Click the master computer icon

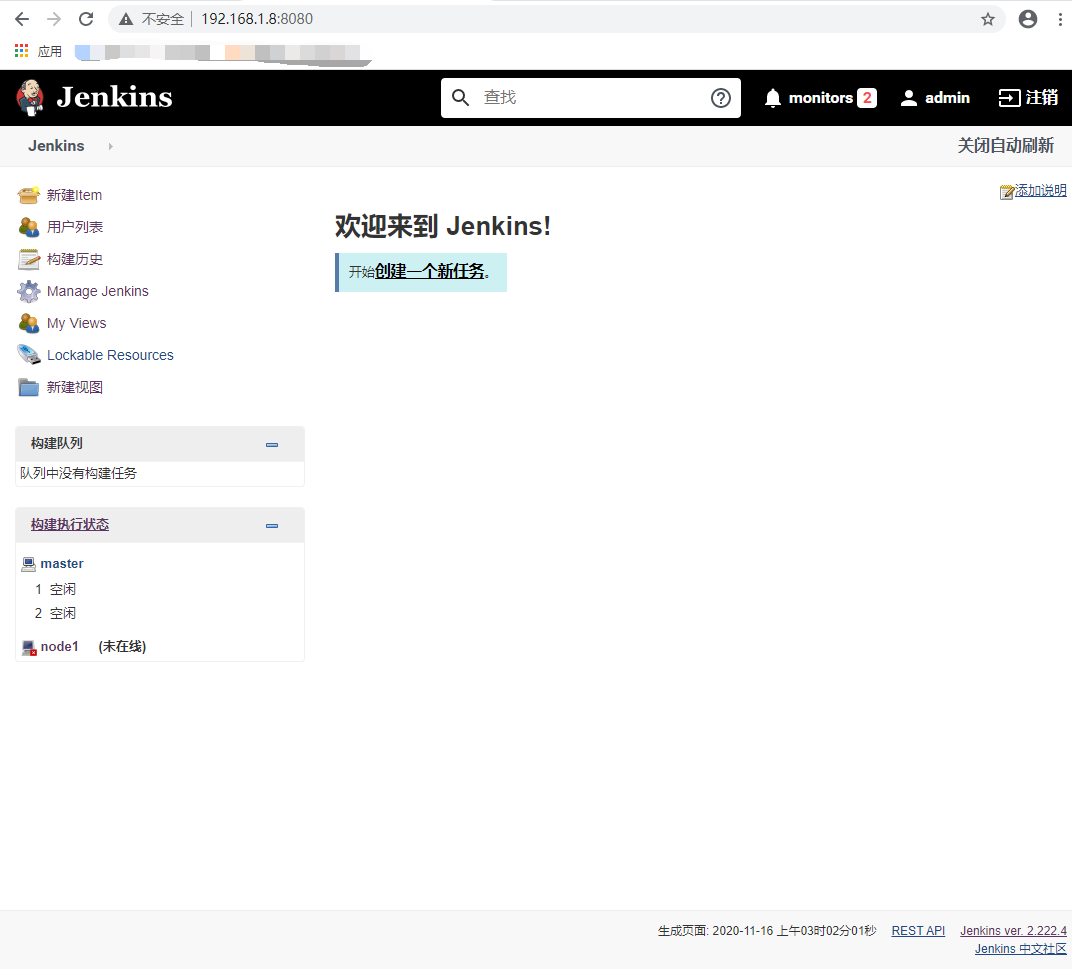pyautogui.click(x=29, y=564)
